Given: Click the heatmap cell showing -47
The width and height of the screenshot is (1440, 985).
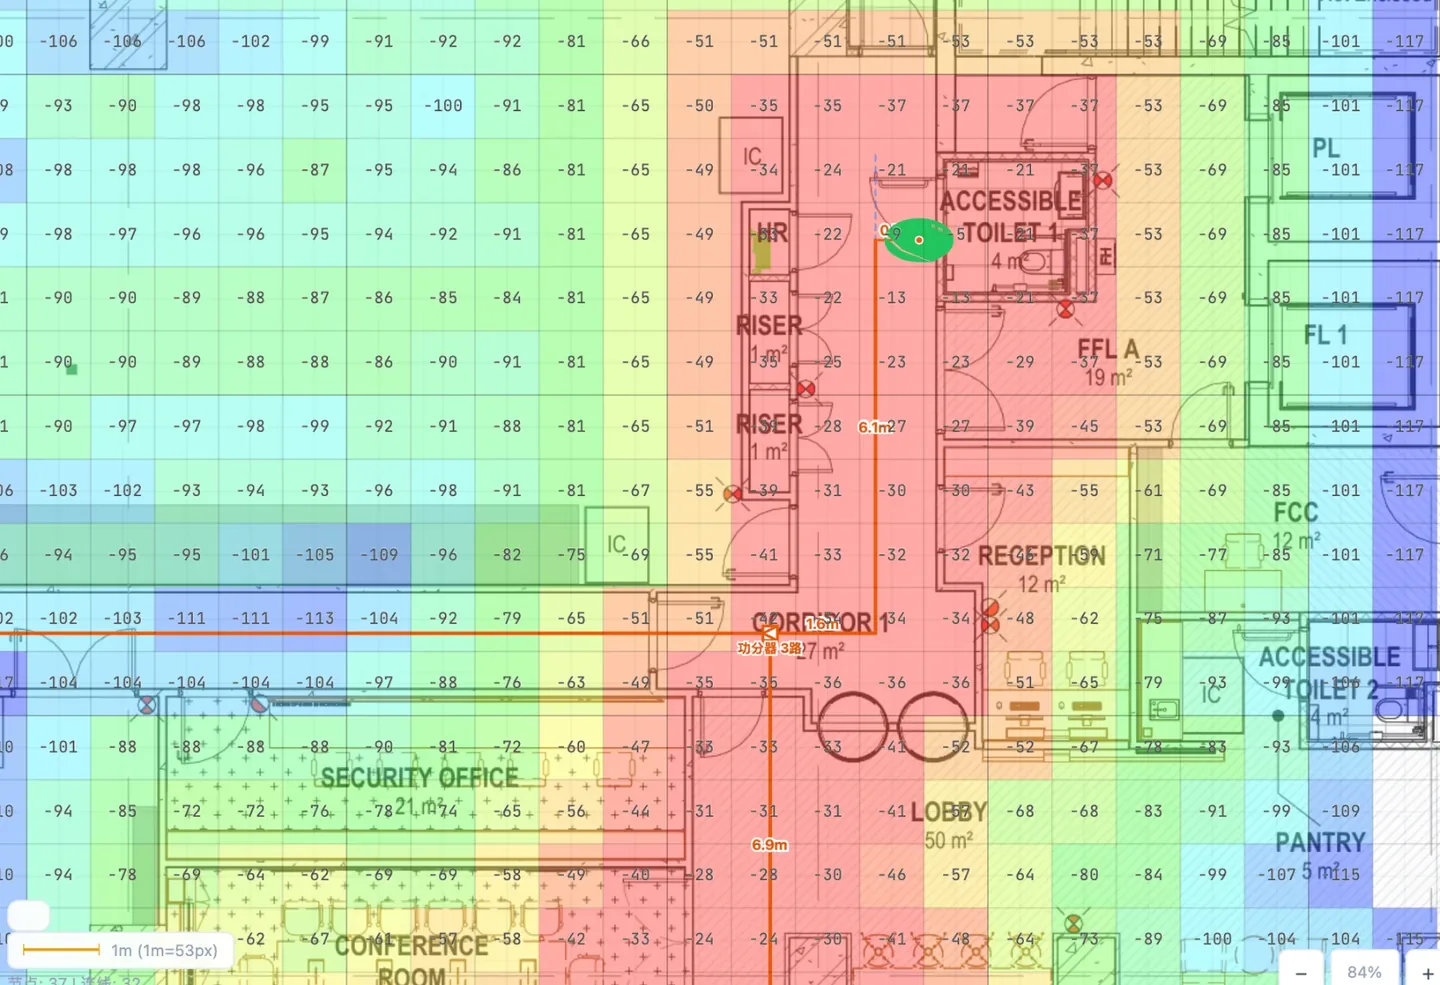Looking at the screenshot, I should tap(635, 747).
